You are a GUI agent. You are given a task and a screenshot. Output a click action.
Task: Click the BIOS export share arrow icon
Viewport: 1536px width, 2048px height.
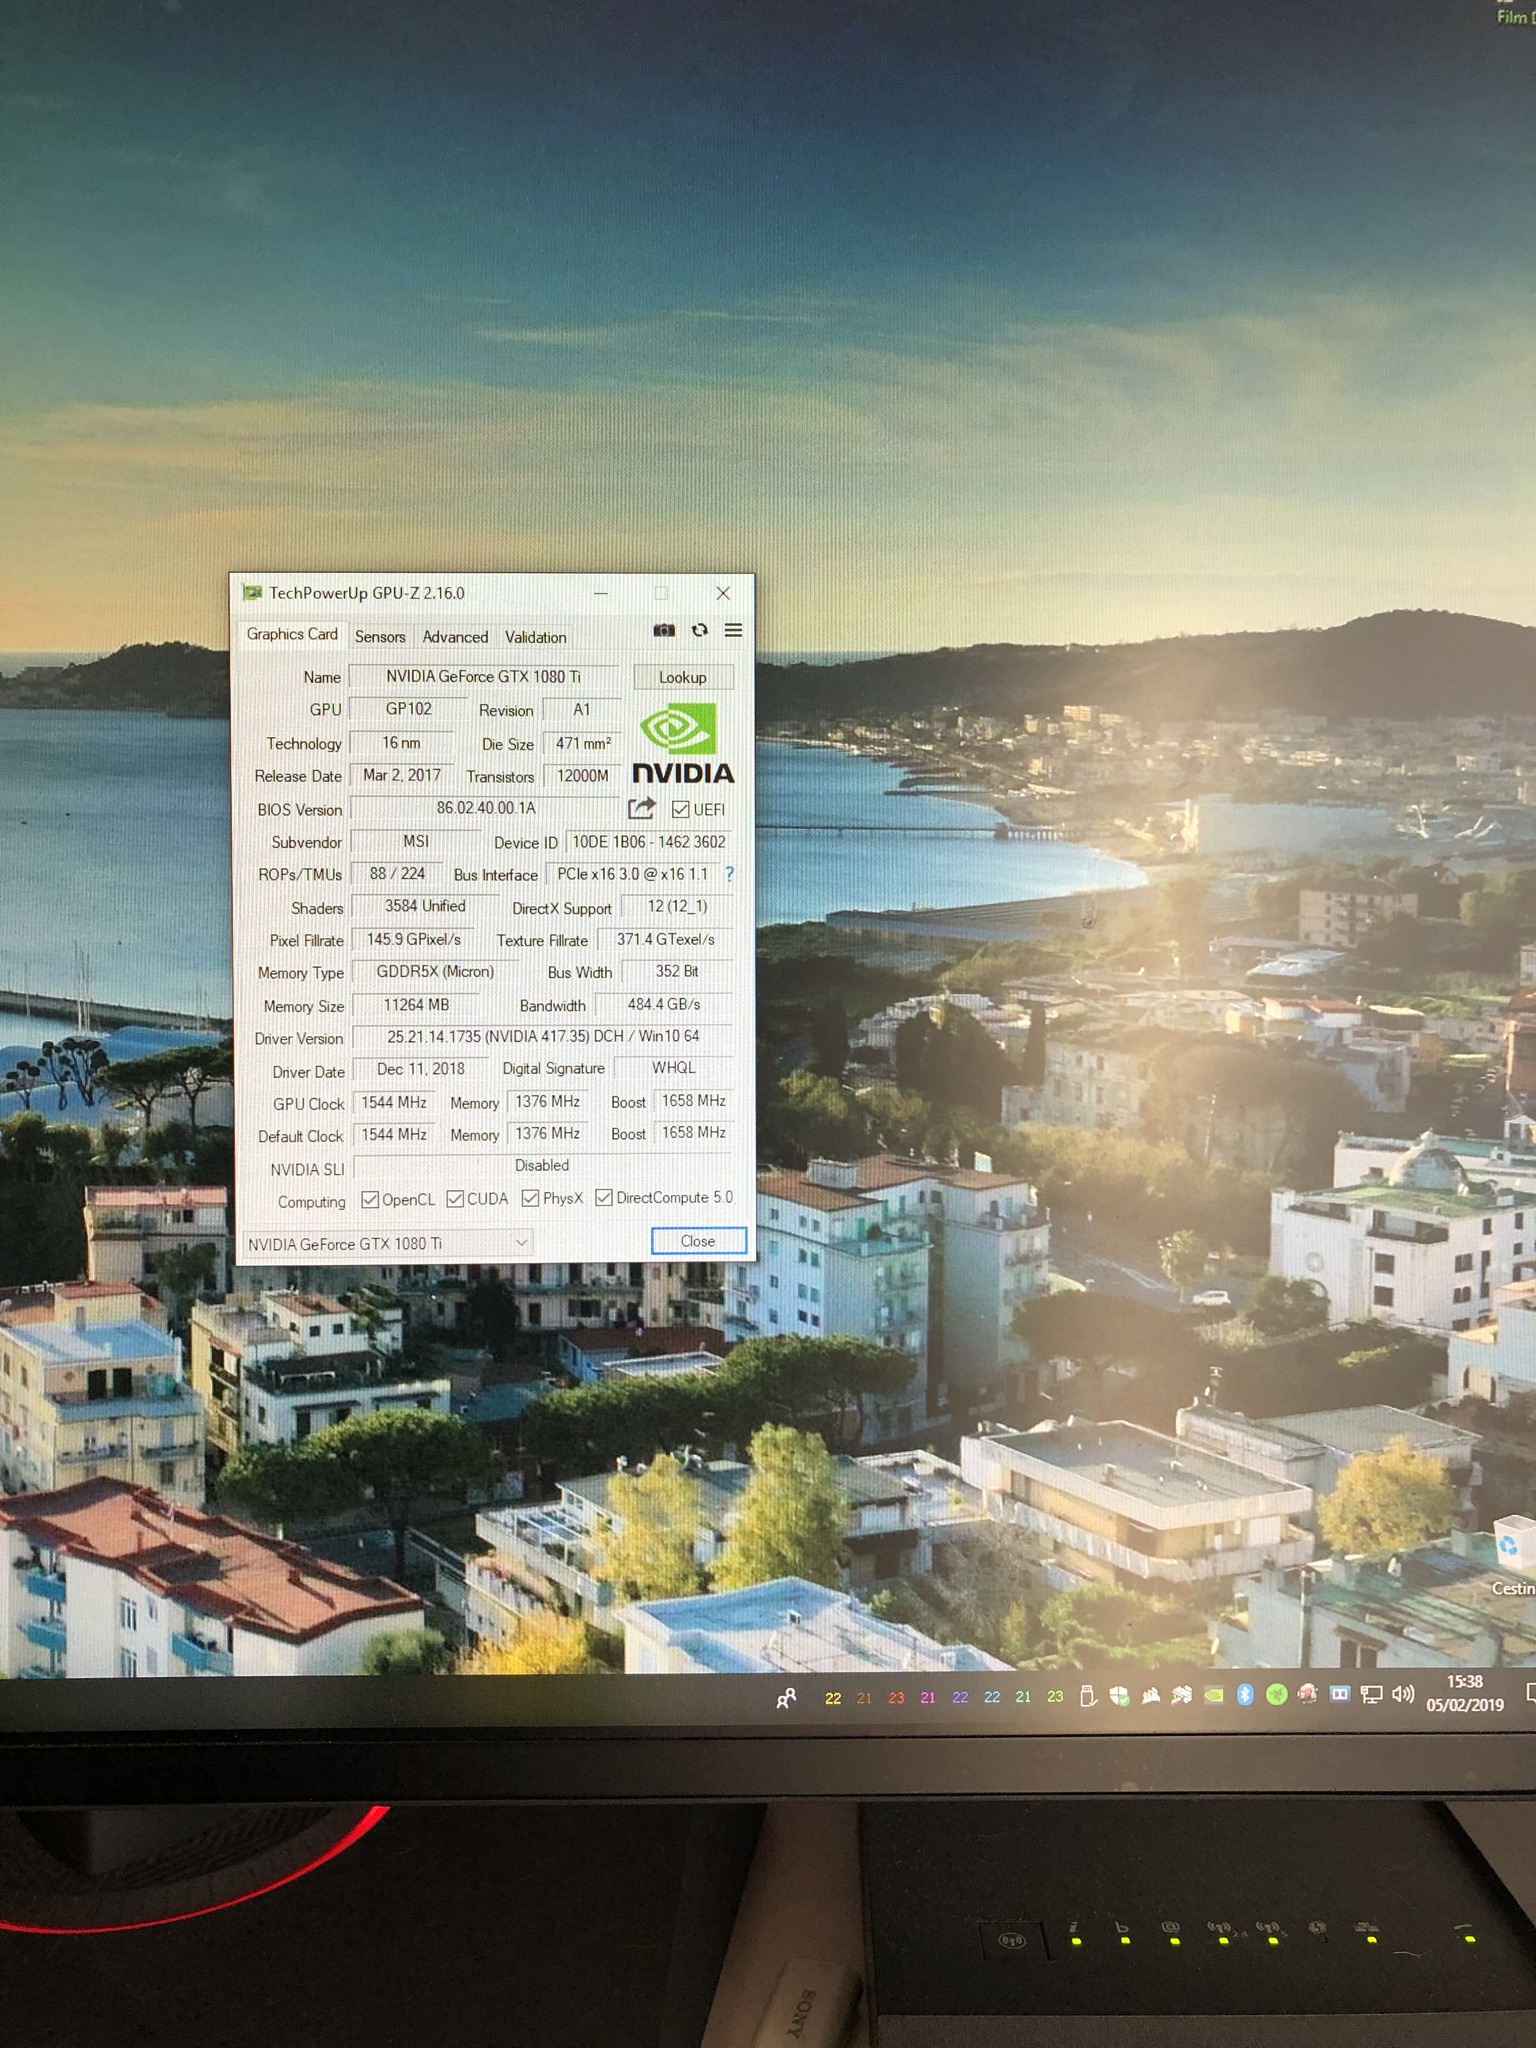point(641,808)
